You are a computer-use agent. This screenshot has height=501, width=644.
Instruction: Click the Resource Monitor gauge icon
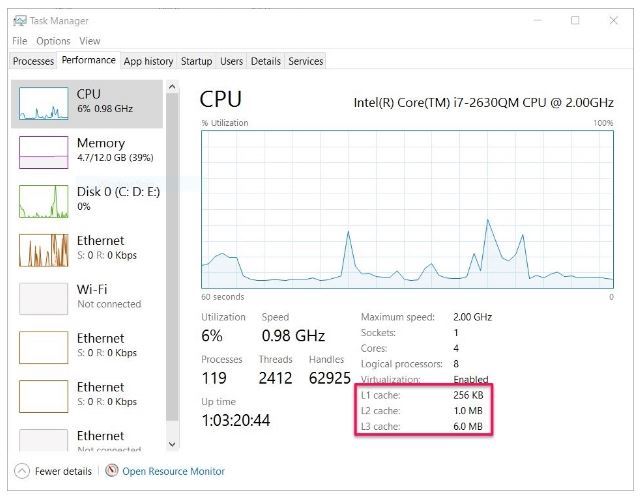click(x=111, y=471)
